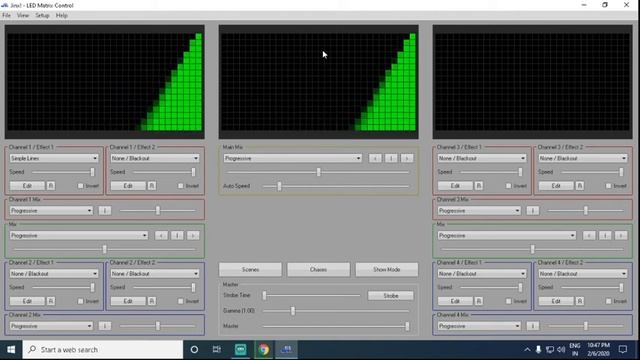Click Main Mix center button
The height and width of the screenshot is (360, 640).
tap(391, 158)
